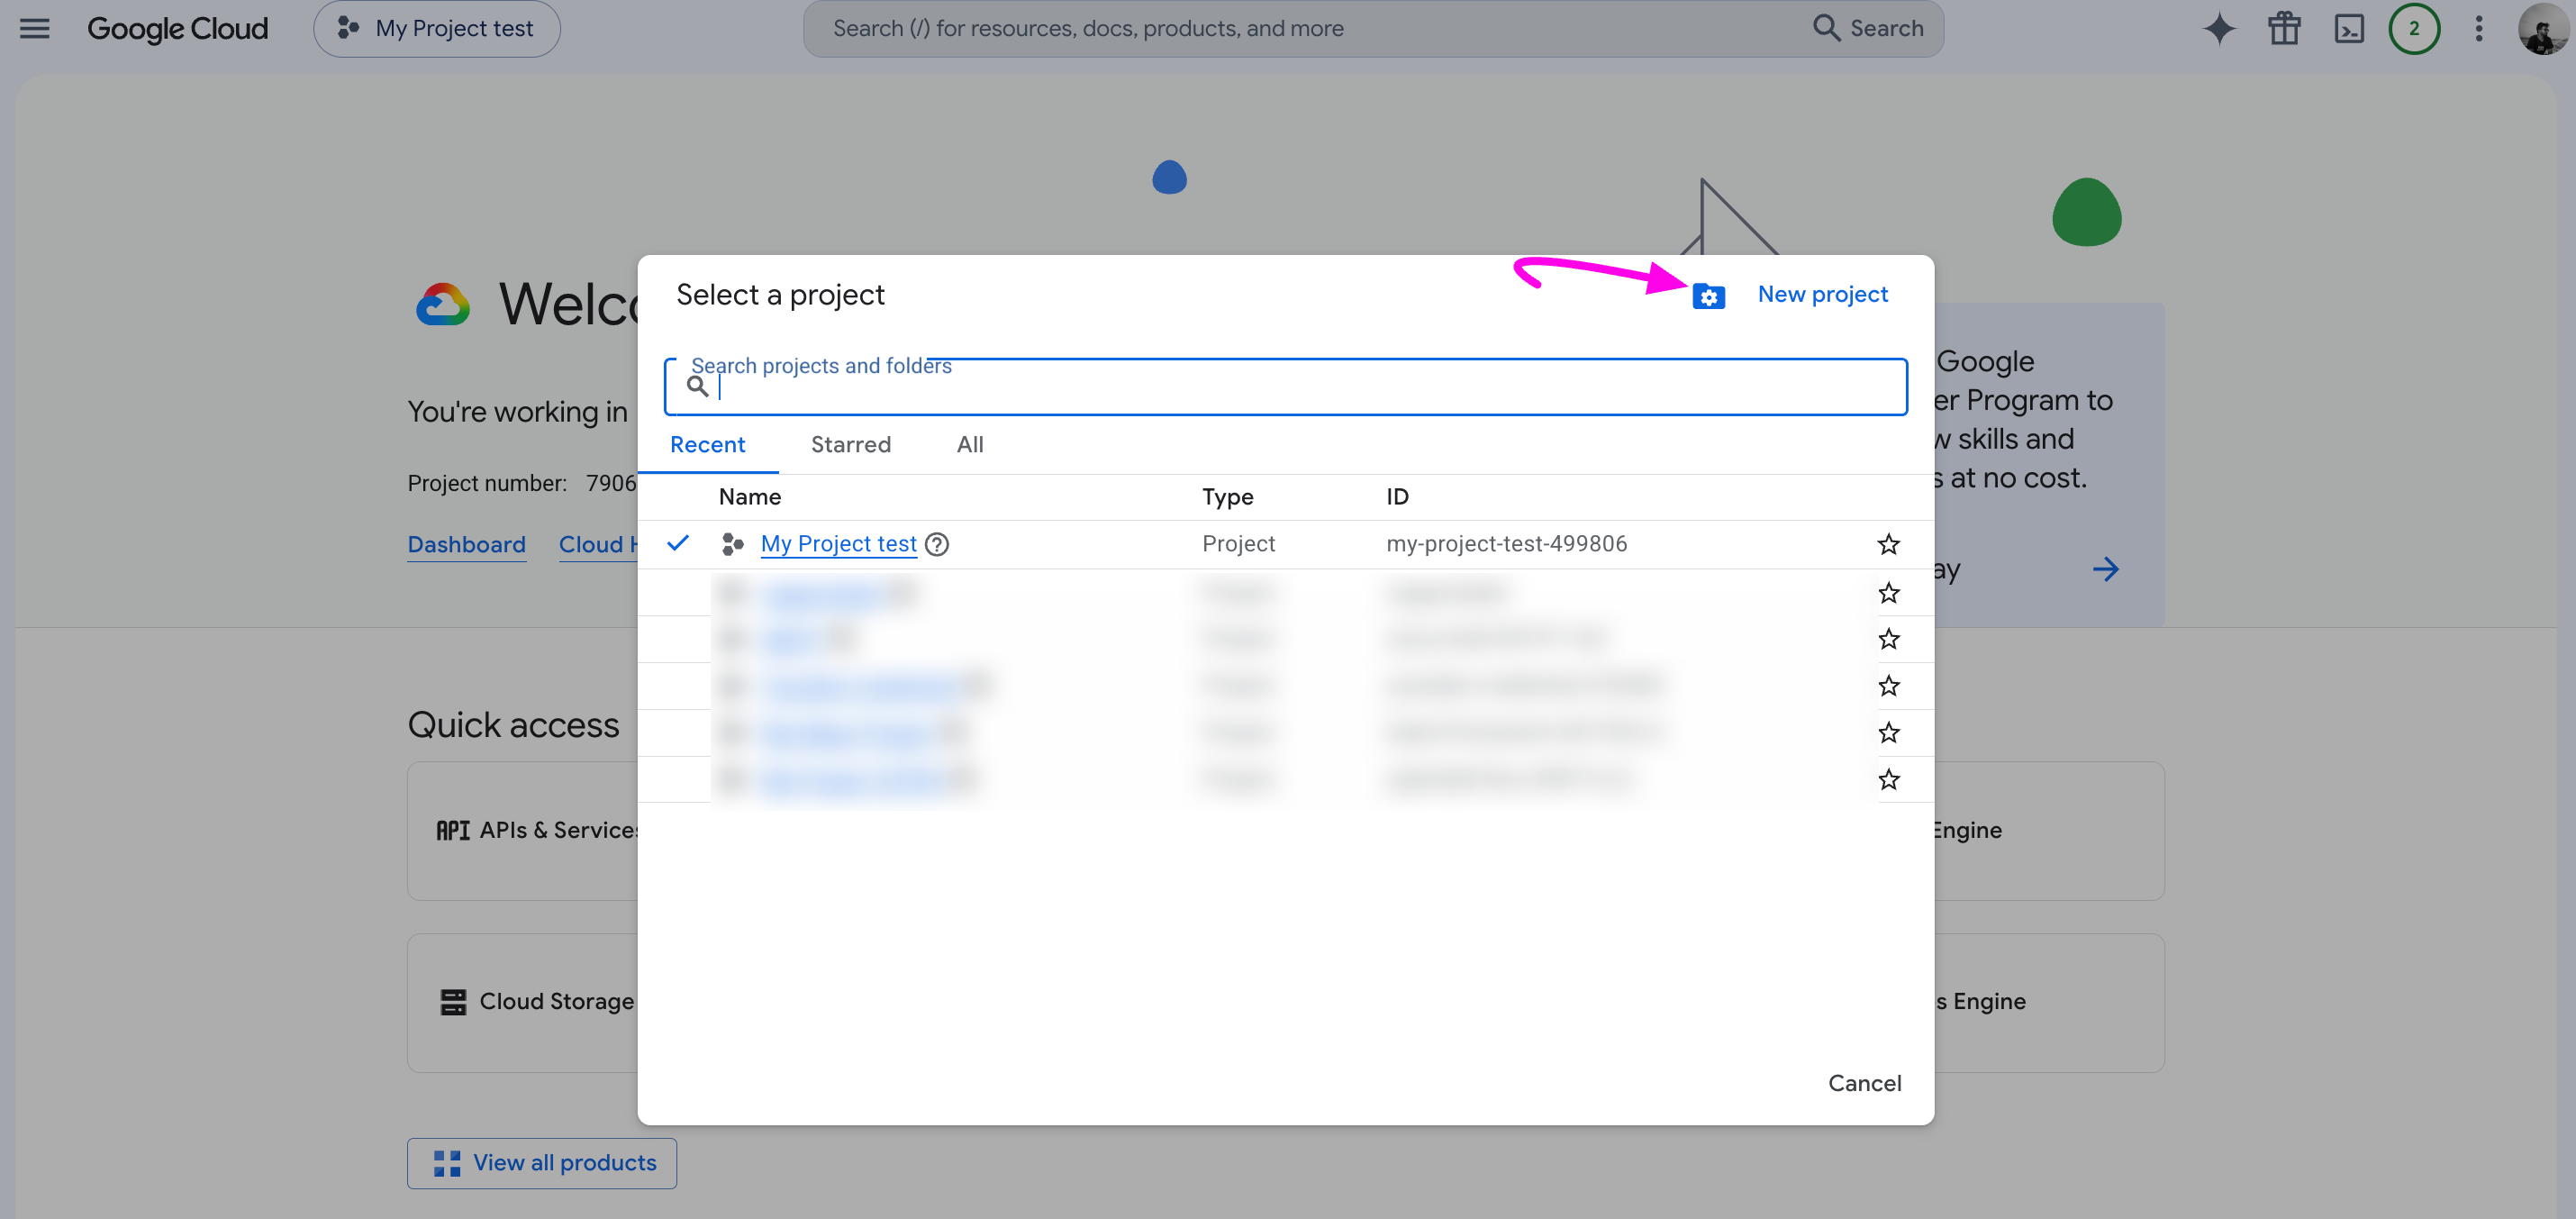Switch to the Starred tab
This screenshot has height=1219, width=2576.
tap(850, 444)
